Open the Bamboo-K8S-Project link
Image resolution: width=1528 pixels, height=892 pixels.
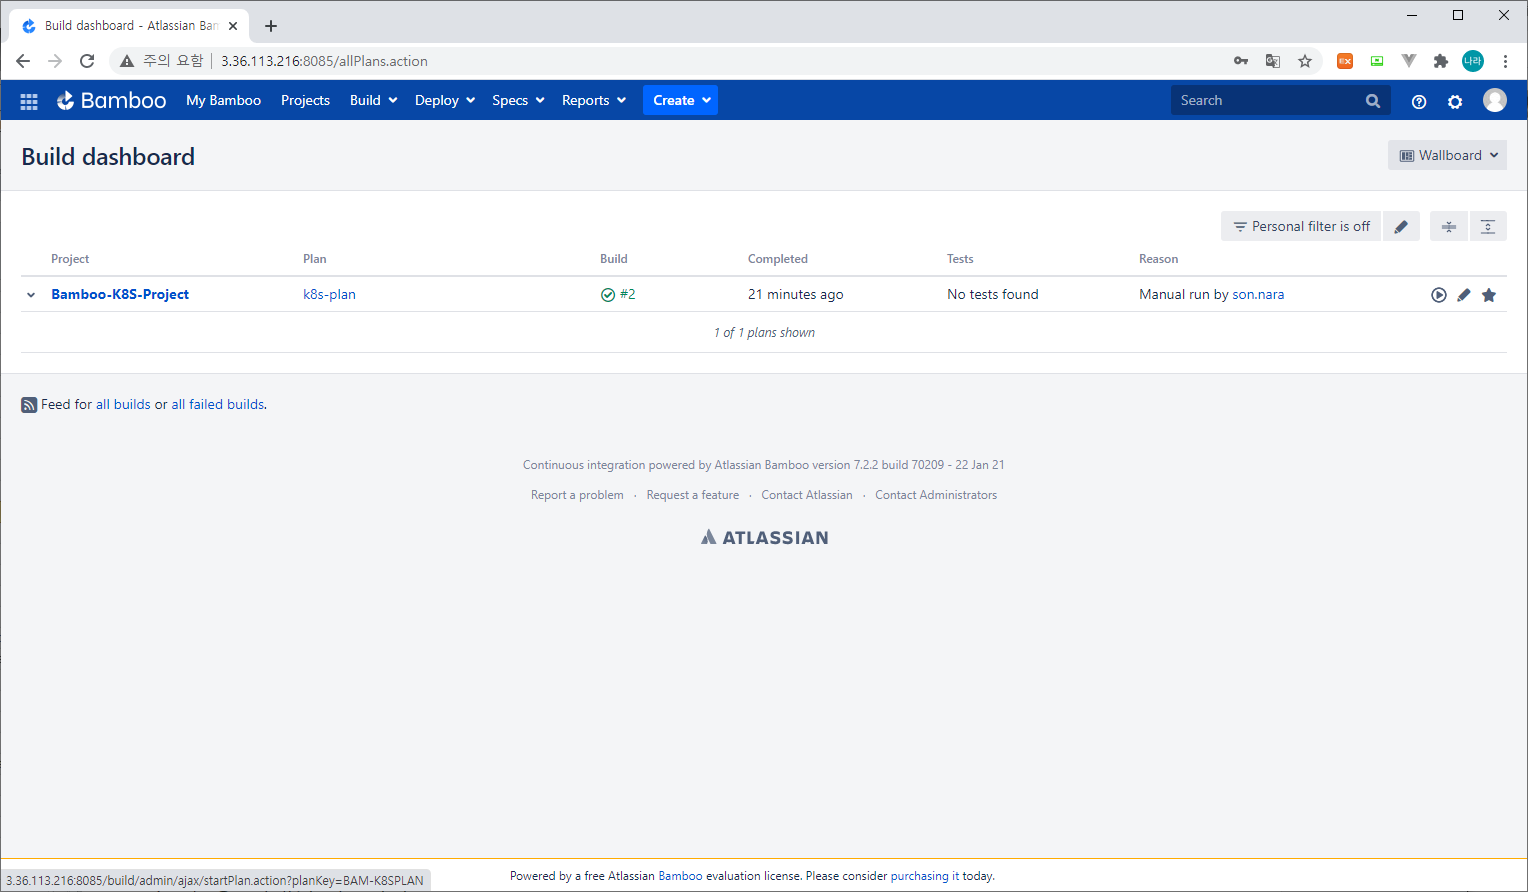[120, 295]
